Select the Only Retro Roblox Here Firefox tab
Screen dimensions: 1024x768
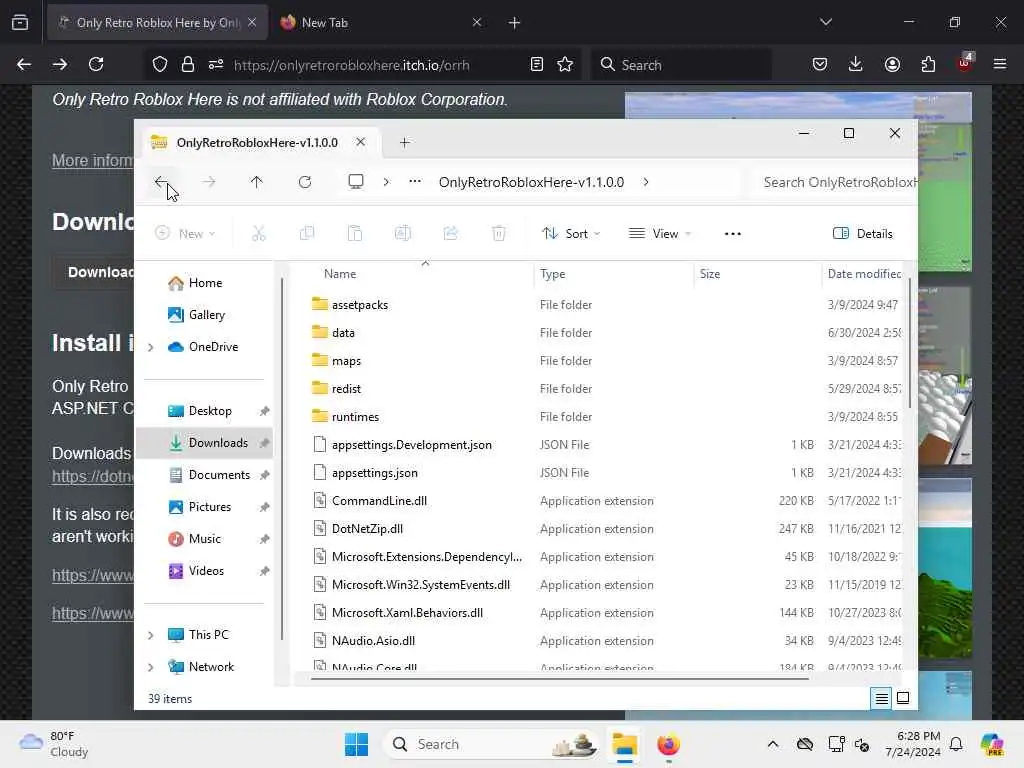[158, 23]
